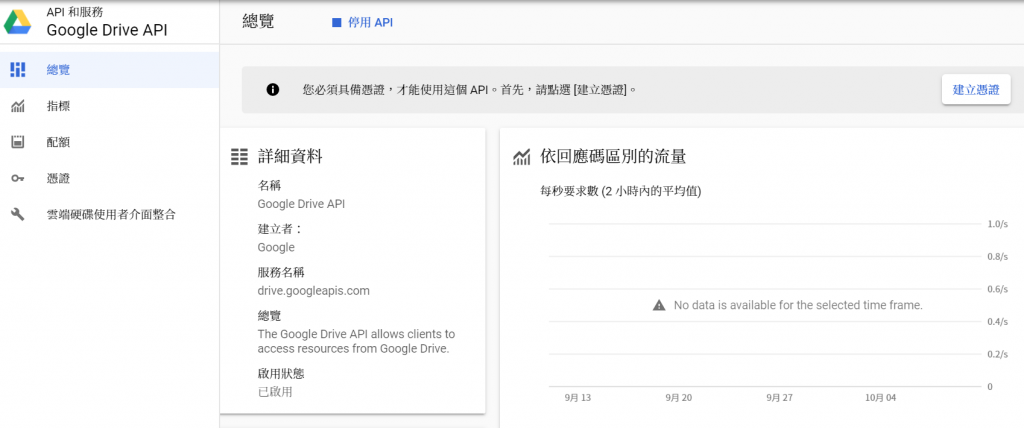The width and height of the screenshot is (1024, 428).
Task: Click the API 和服務 header text
Action: click(x=74, y=12)
